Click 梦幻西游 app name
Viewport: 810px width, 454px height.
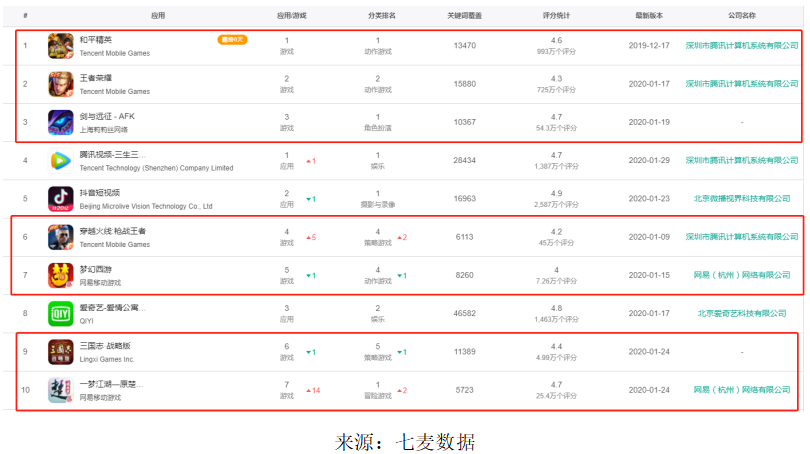[x=96, y=269]
